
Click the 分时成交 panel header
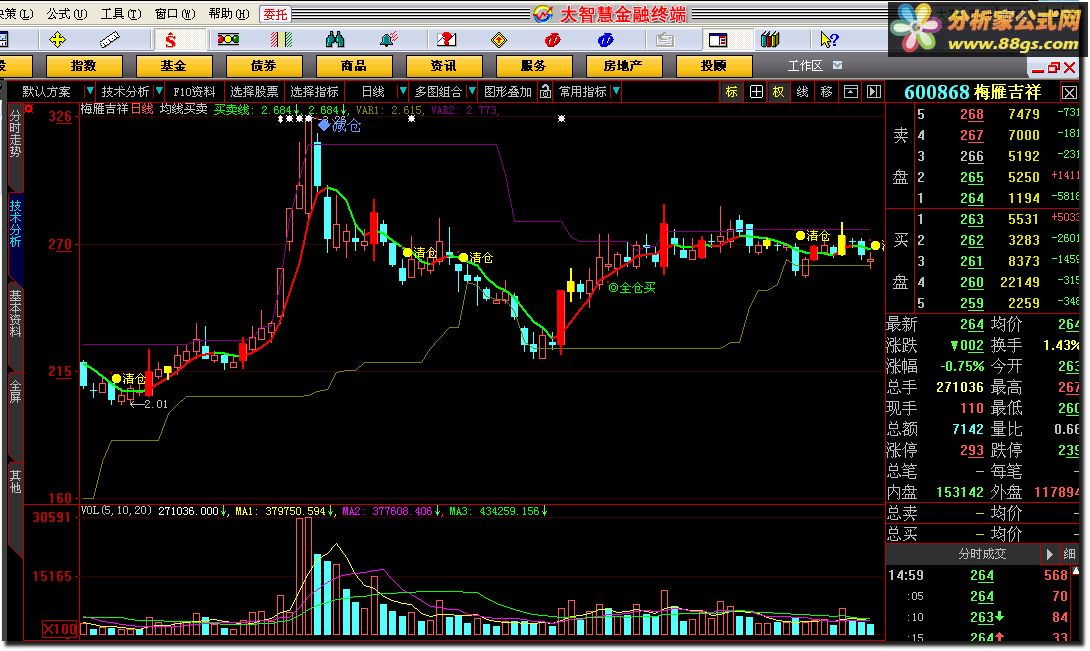982,554
